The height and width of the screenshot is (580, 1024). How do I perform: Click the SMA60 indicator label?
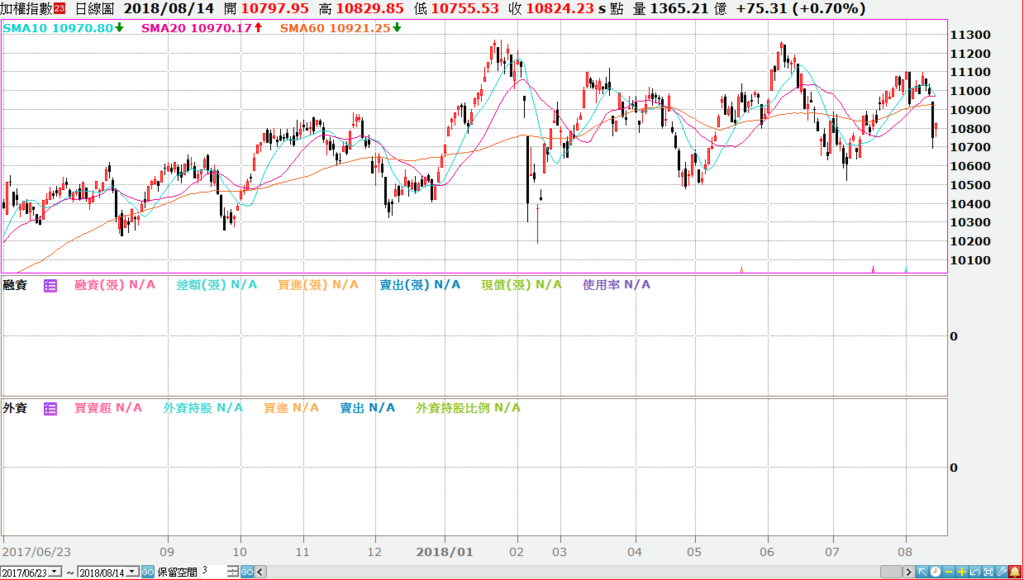click(x=340, y=28)
